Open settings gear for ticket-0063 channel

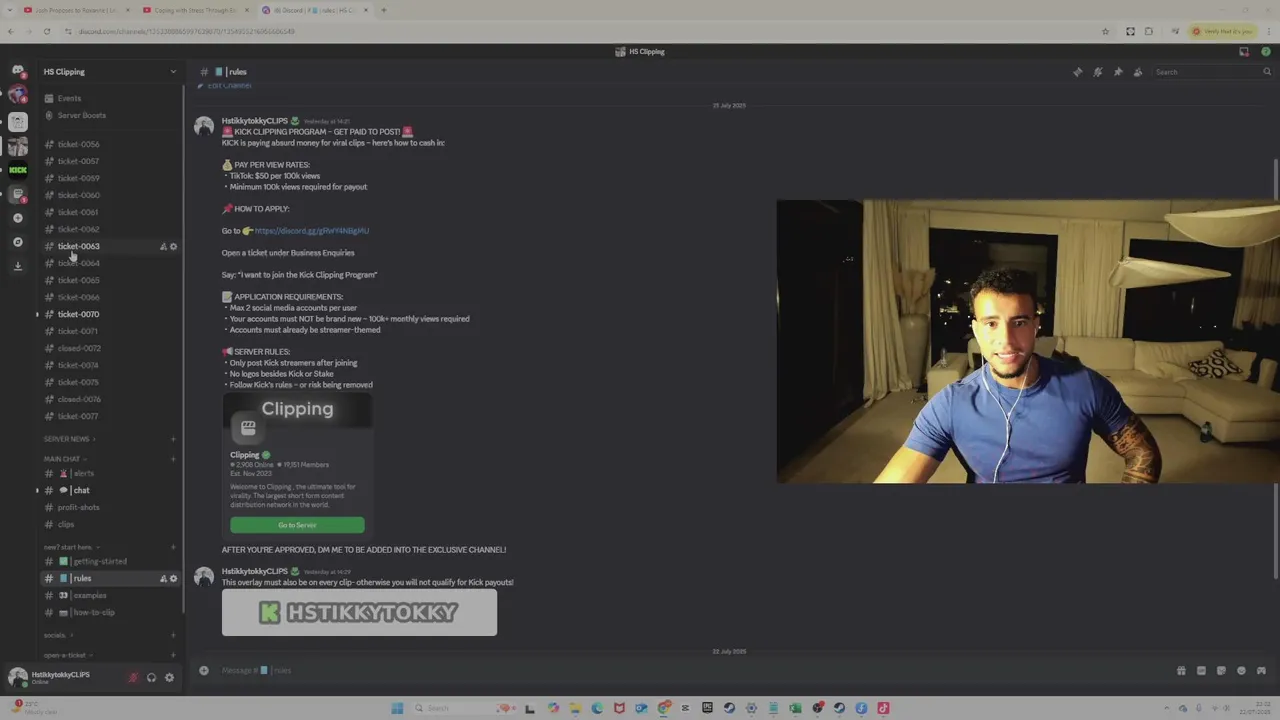pos(173,246)
